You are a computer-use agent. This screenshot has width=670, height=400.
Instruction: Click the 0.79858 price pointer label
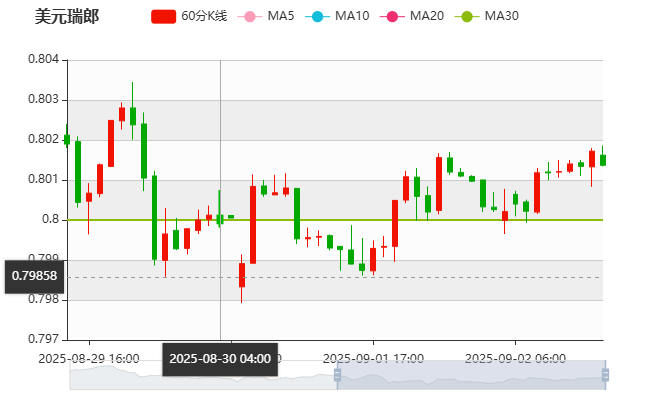34,275
